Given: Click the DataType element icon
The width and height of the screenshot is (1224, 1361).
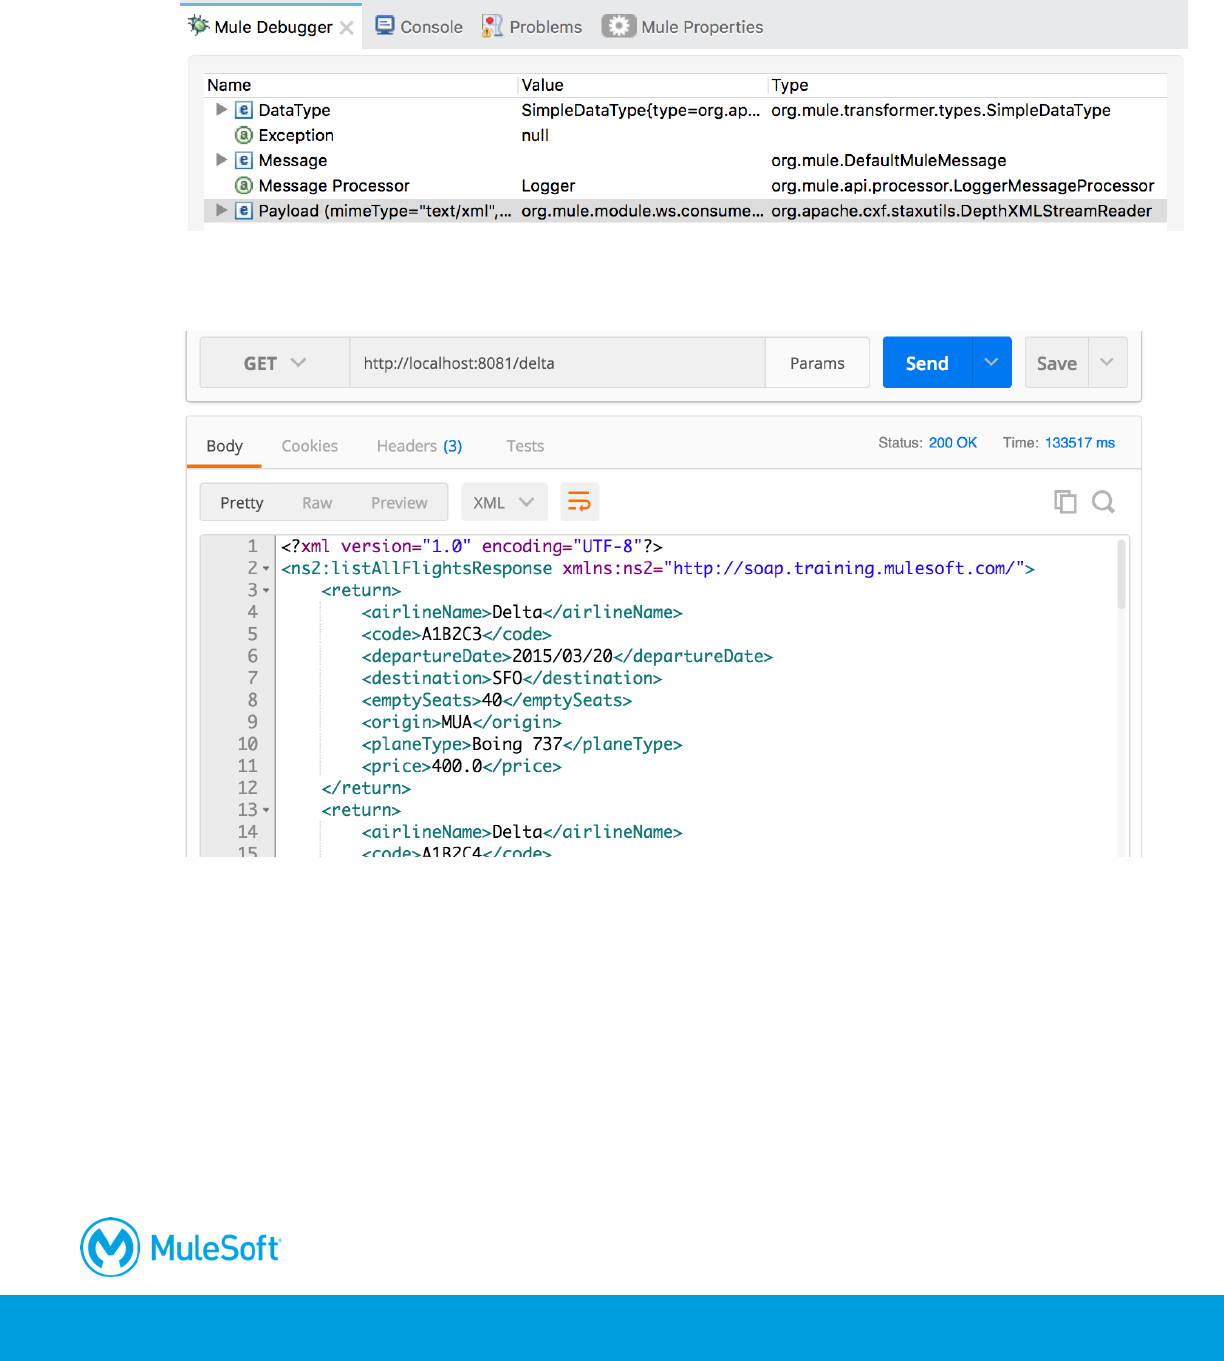Looking at the screenshot, I should click(243, 110).
